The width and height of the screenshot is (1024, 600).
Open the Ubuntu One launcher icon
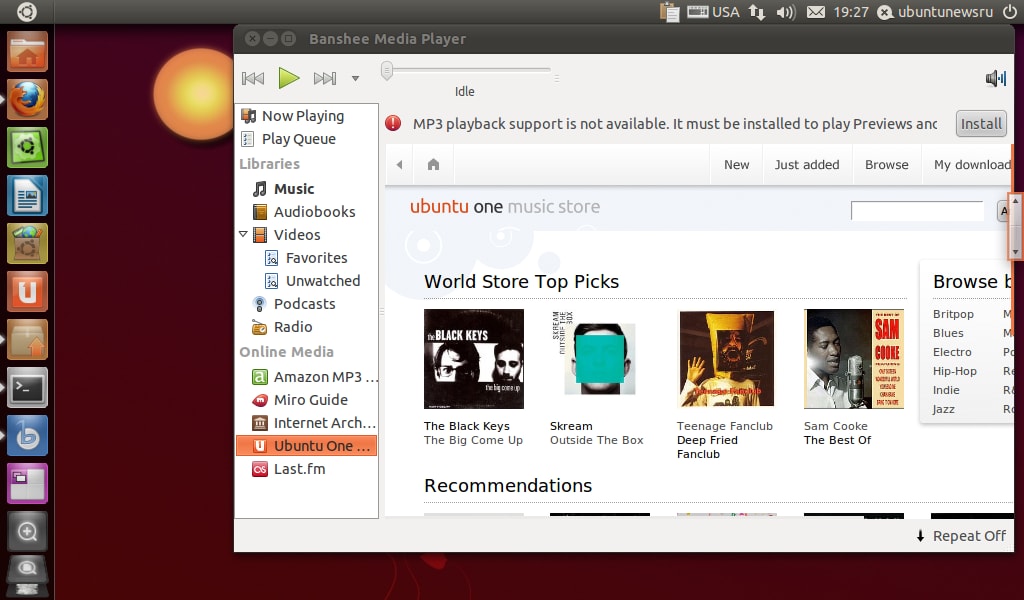[x=27, y=291]
